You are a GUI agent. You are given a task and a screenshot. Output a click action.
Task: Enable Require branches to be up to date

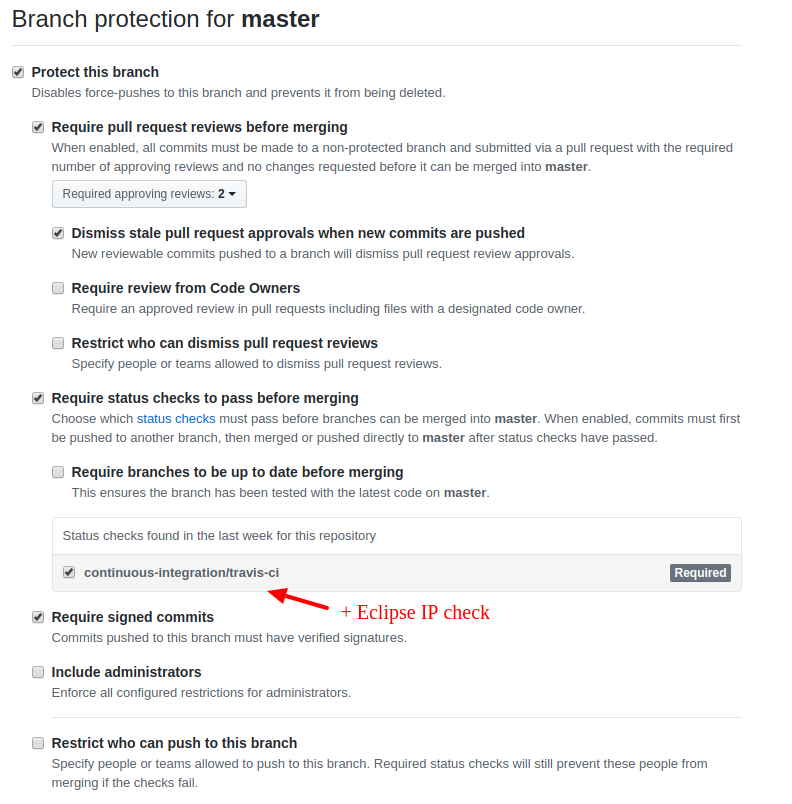click(x=57, y=471)
